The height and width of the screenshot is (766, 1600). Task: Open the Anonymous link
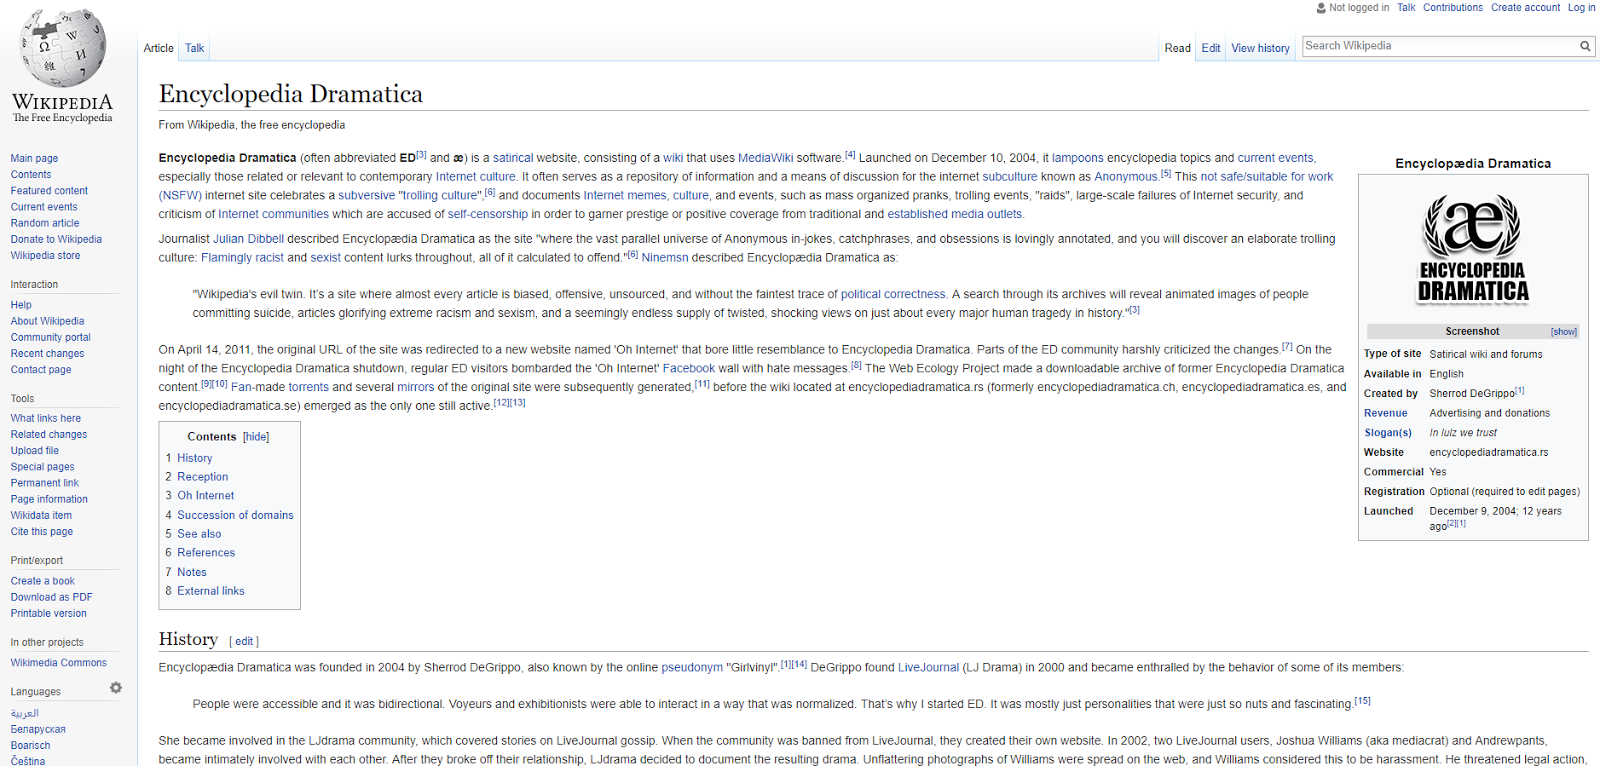click(x=1126, y=177)
